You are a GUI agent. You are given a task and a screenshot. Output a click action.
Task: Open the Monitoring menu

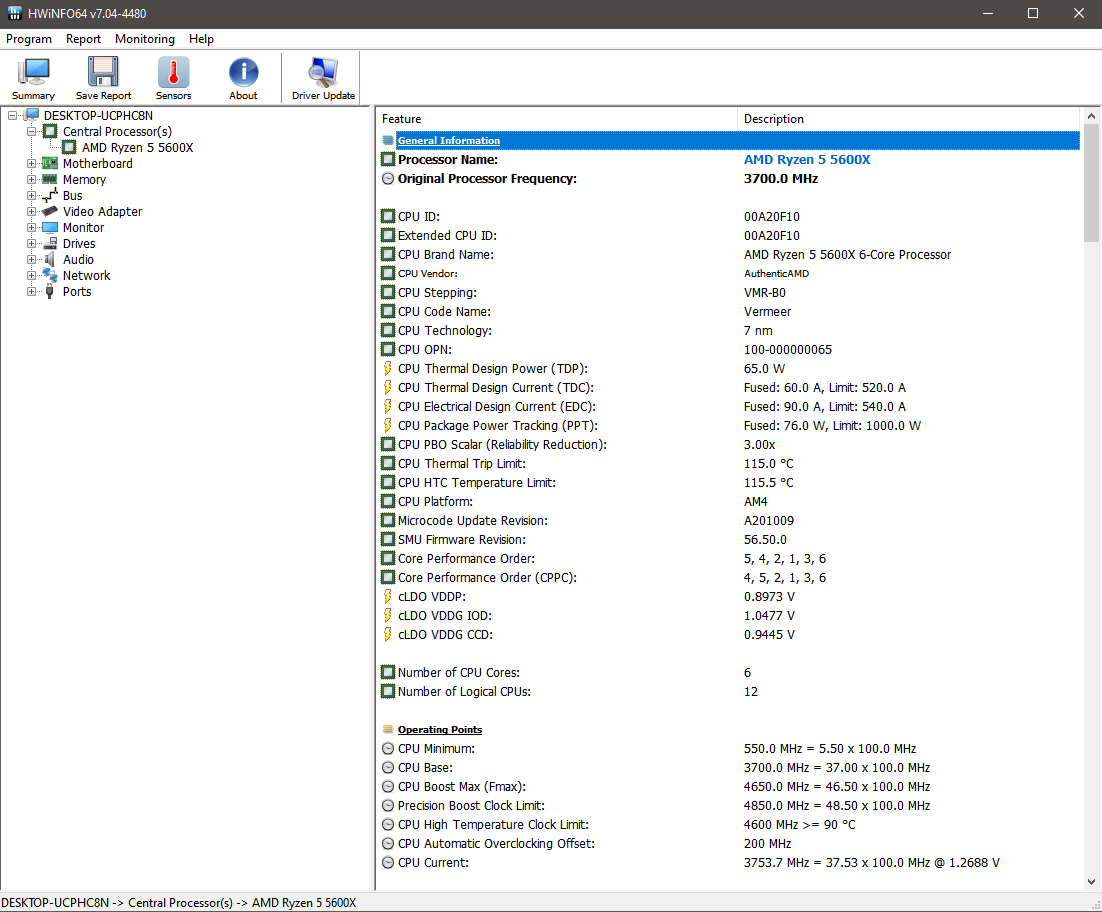(145, 39)
